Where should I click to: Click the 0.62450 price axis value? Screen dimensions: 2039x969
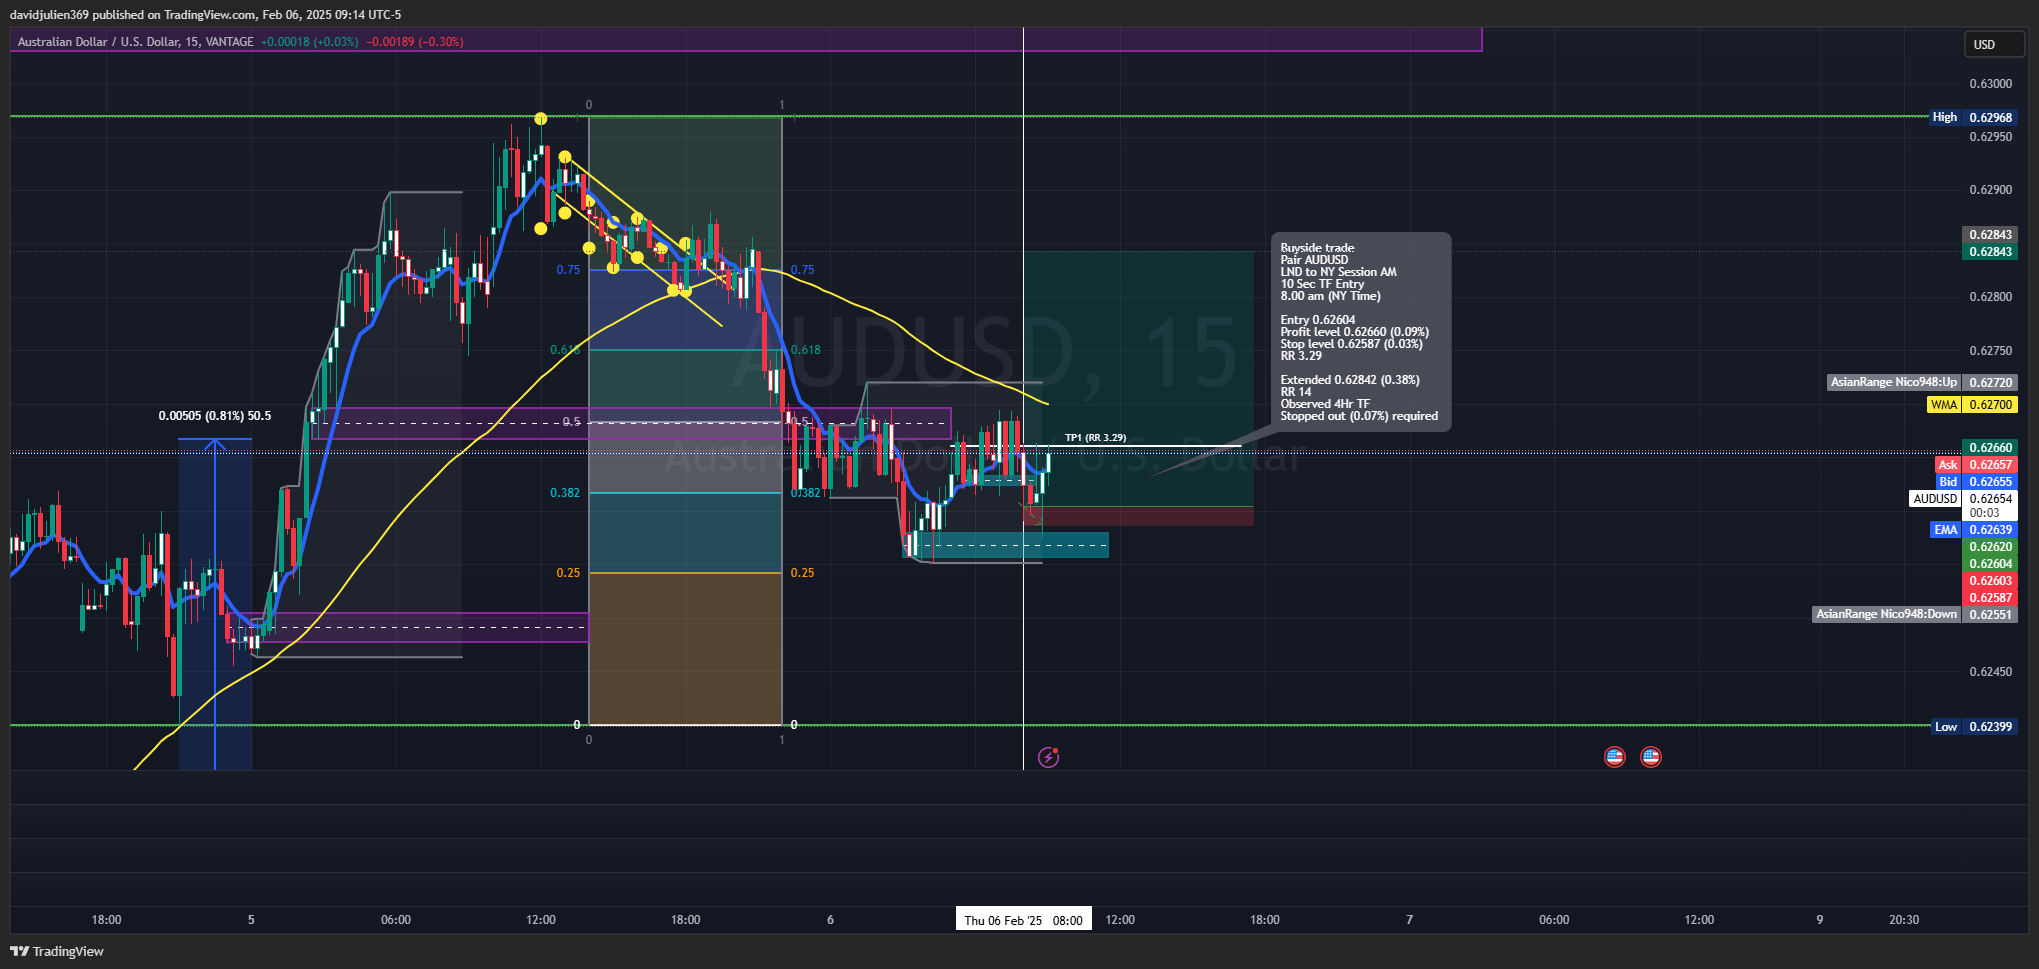(1990, 671)
